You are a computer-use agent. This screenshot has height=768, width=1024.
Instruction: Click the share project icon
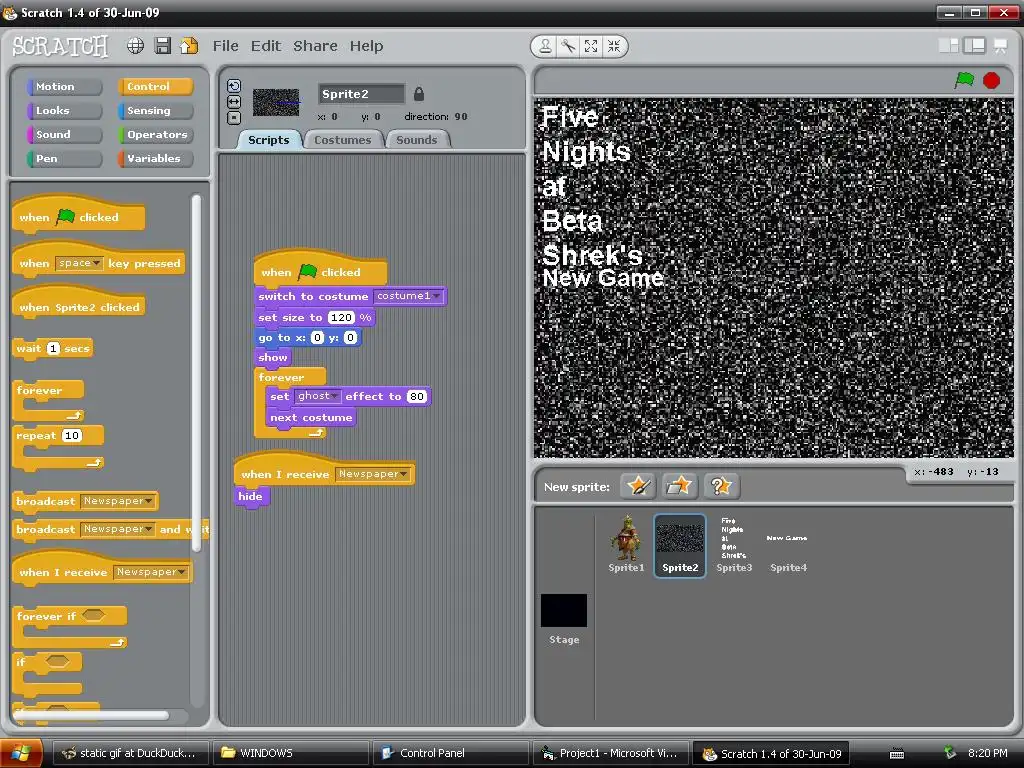189,46
